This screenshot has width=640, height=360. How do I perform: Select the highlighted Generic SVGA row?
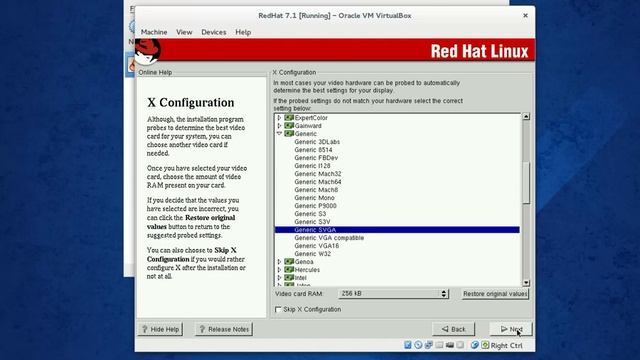point(397,230)
